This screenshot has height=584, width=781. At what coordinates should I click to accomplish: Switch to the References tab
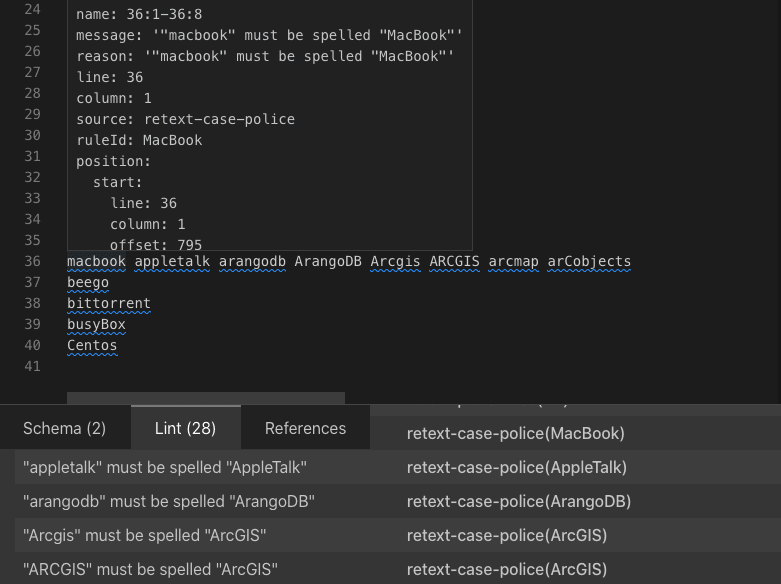tap(305, 428)
